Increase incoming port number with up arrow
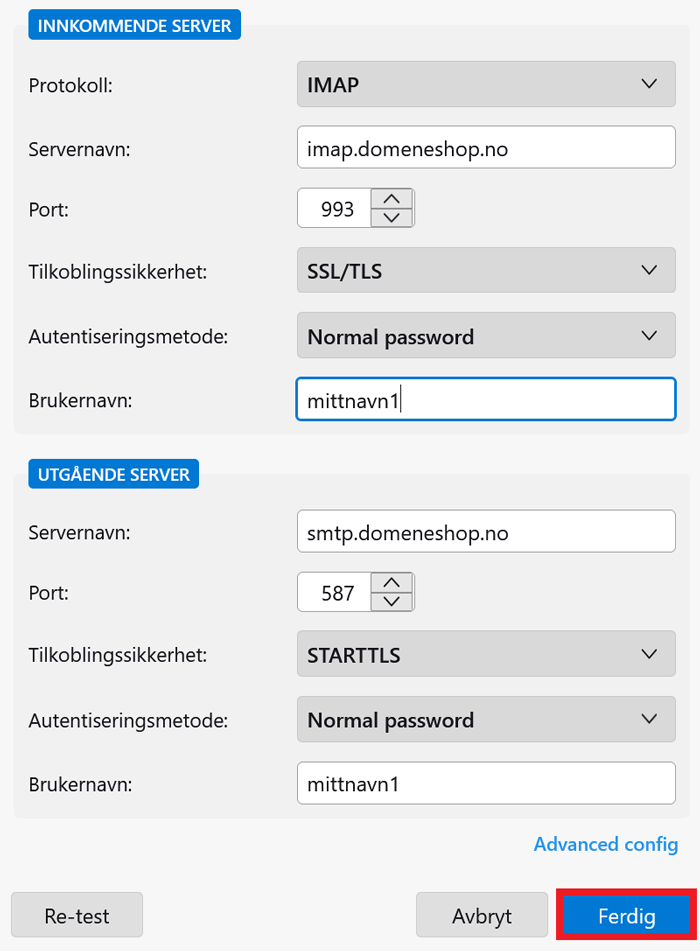Screen dimensions: 700x951 pyautogui.click(x=392, y=199)
